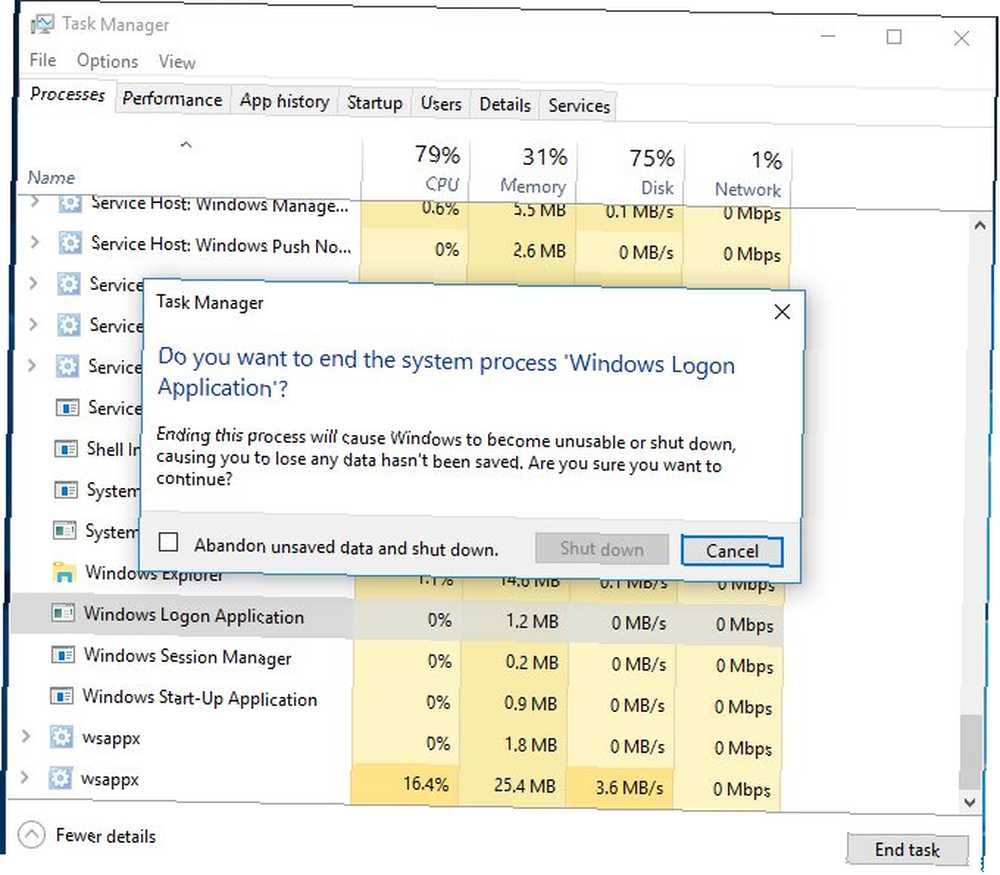Viewport: 1000px width, 875px height.
Task: Click the Shell In... process icon
Action: [66, 448]
